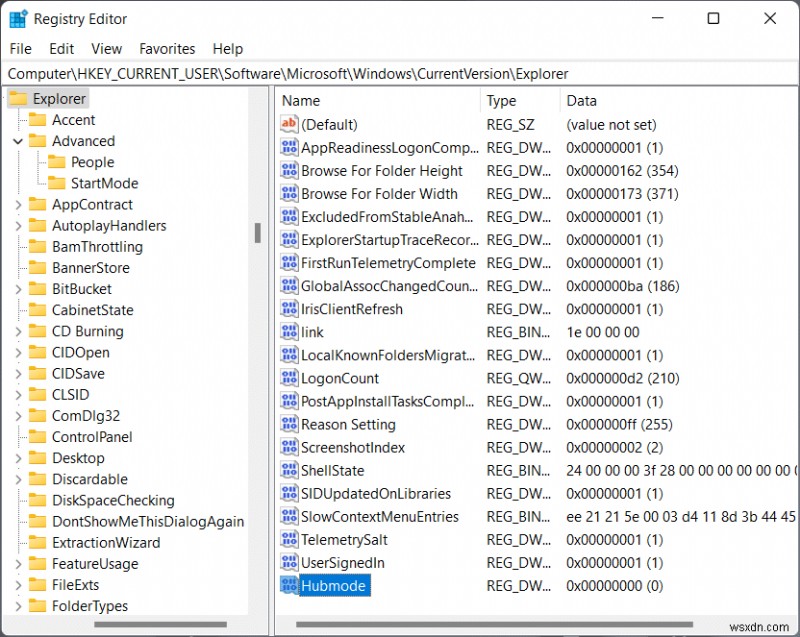Click the LogonCount QWORD icon

(x=289, y=378)
